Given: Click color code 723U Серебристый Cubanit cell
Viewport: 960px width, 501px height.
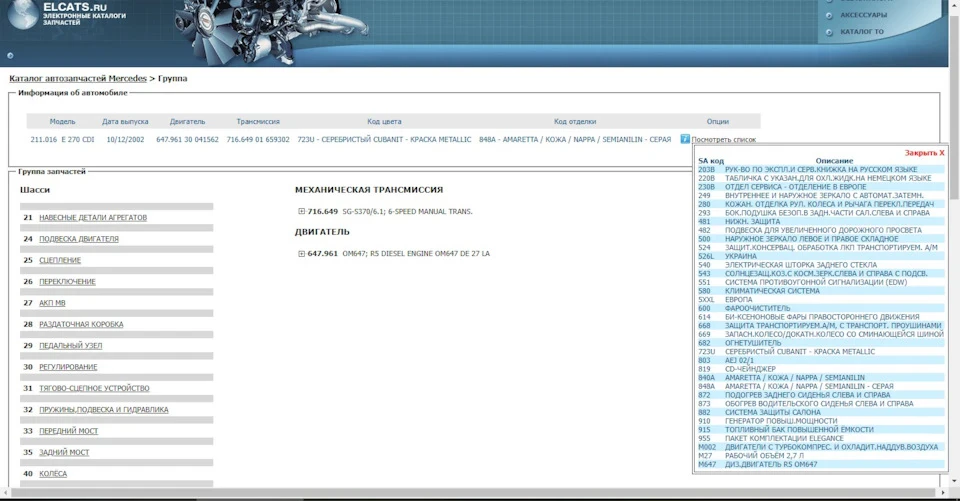Looking at the screenshot, I should pyautogui.click(x=384, y=140).
